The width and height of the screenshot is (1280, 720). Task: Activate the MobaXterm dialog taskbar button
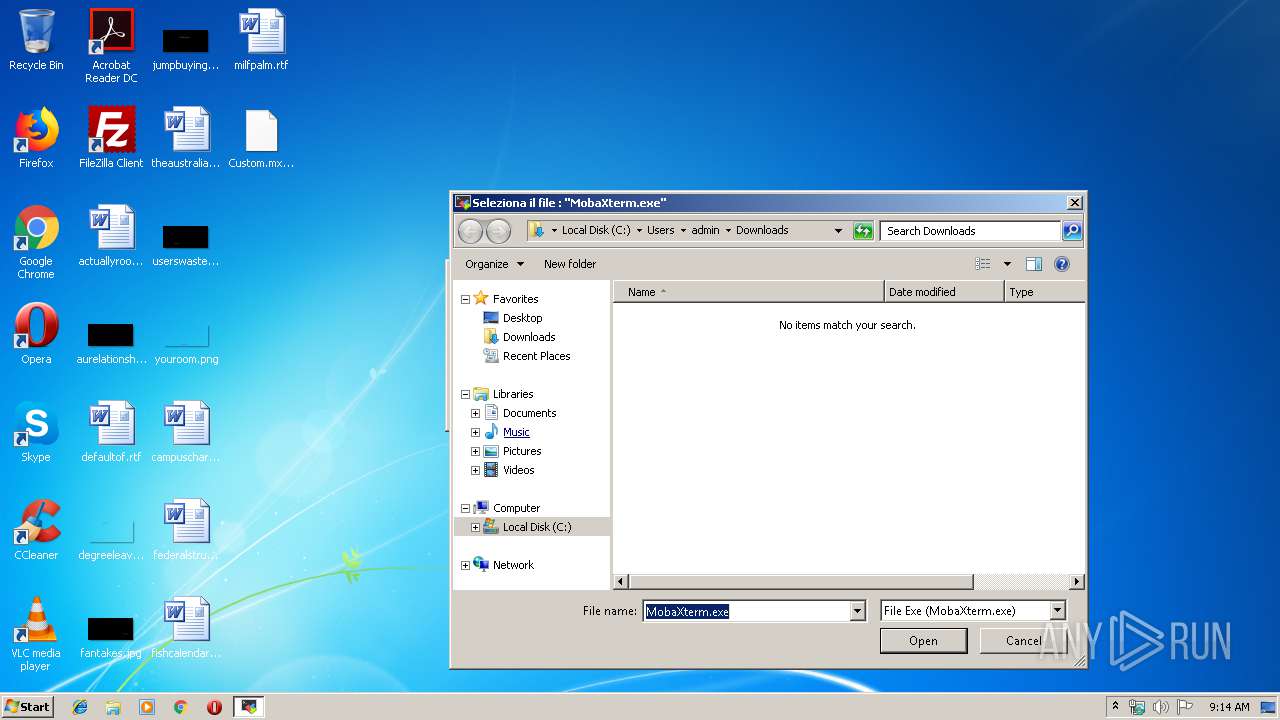[x=249, y=707]
